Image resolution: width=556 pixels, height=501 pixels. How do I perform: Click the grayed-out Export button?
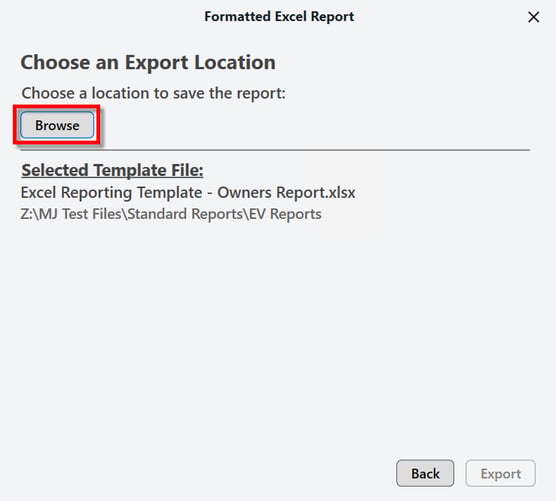coord(500,473)
